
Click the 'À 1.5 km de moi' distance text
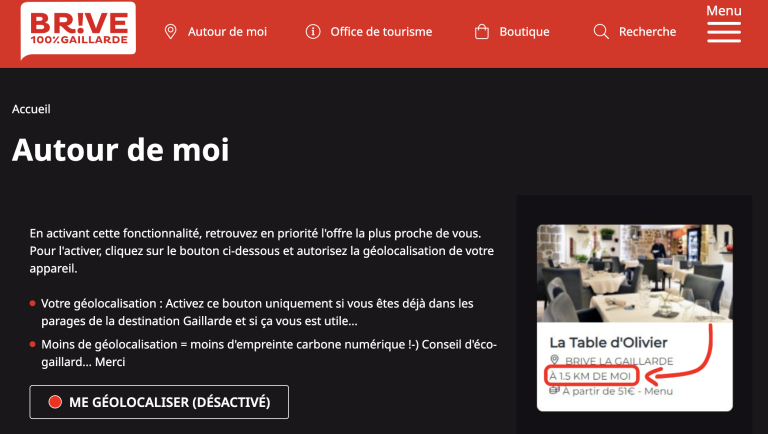tap(591, 376)
